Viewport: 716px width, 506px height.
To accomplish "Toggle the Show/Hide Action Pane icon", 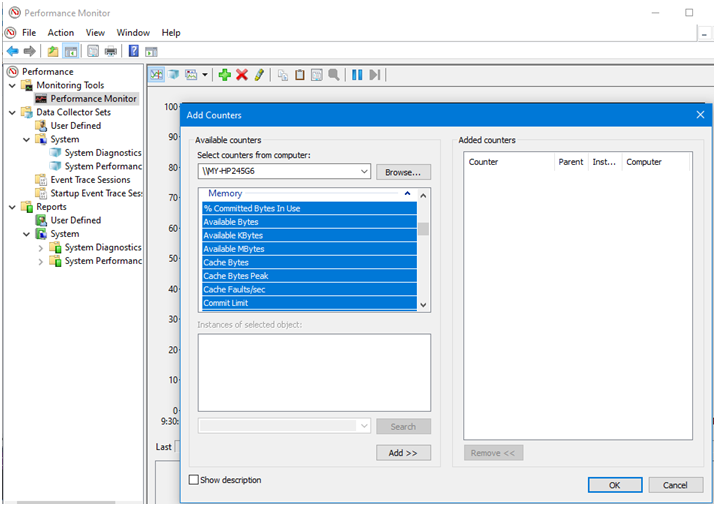I will (x=151, y=52).
